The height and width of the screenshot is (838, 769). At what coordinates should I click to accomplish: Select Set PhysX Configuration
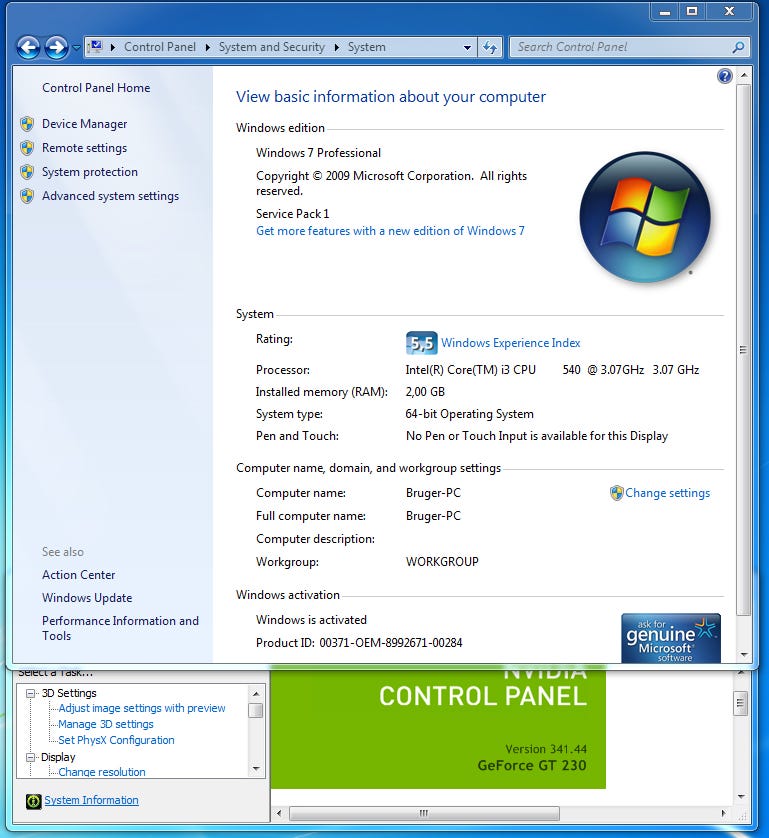click(x=116, y=740)
